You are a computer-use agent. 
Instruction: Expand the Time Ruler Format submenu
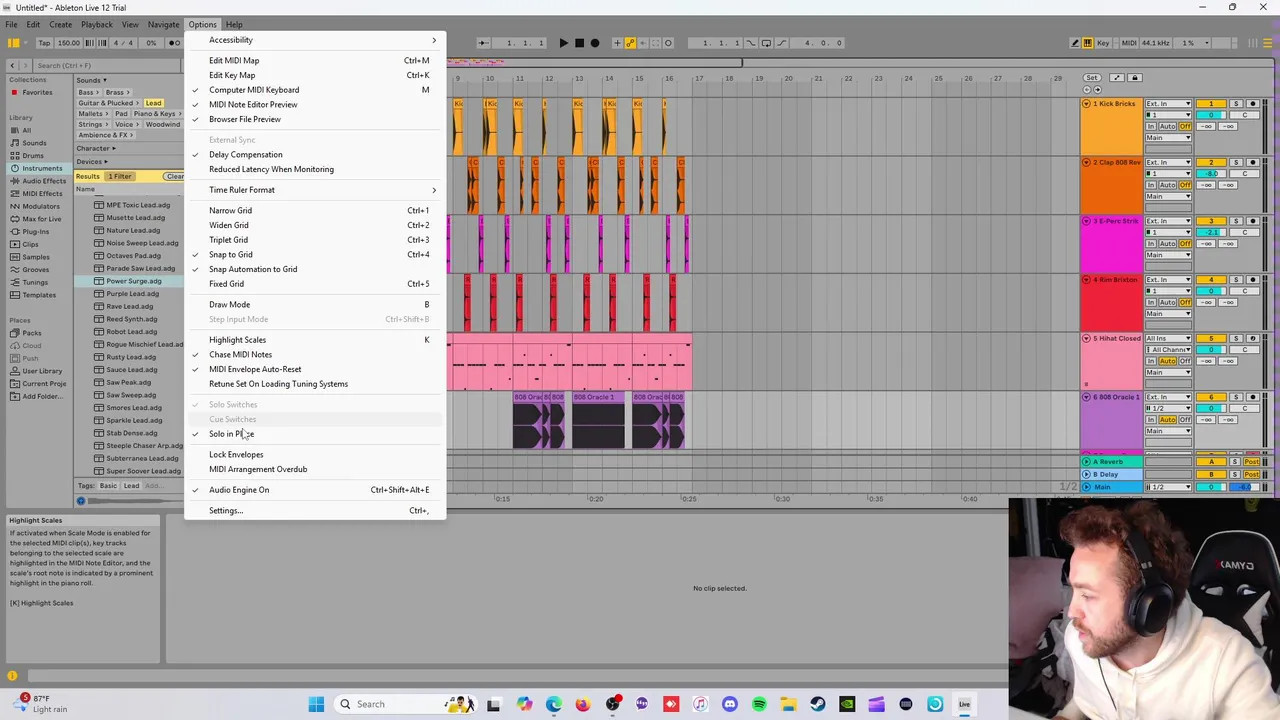click(315, 190)
